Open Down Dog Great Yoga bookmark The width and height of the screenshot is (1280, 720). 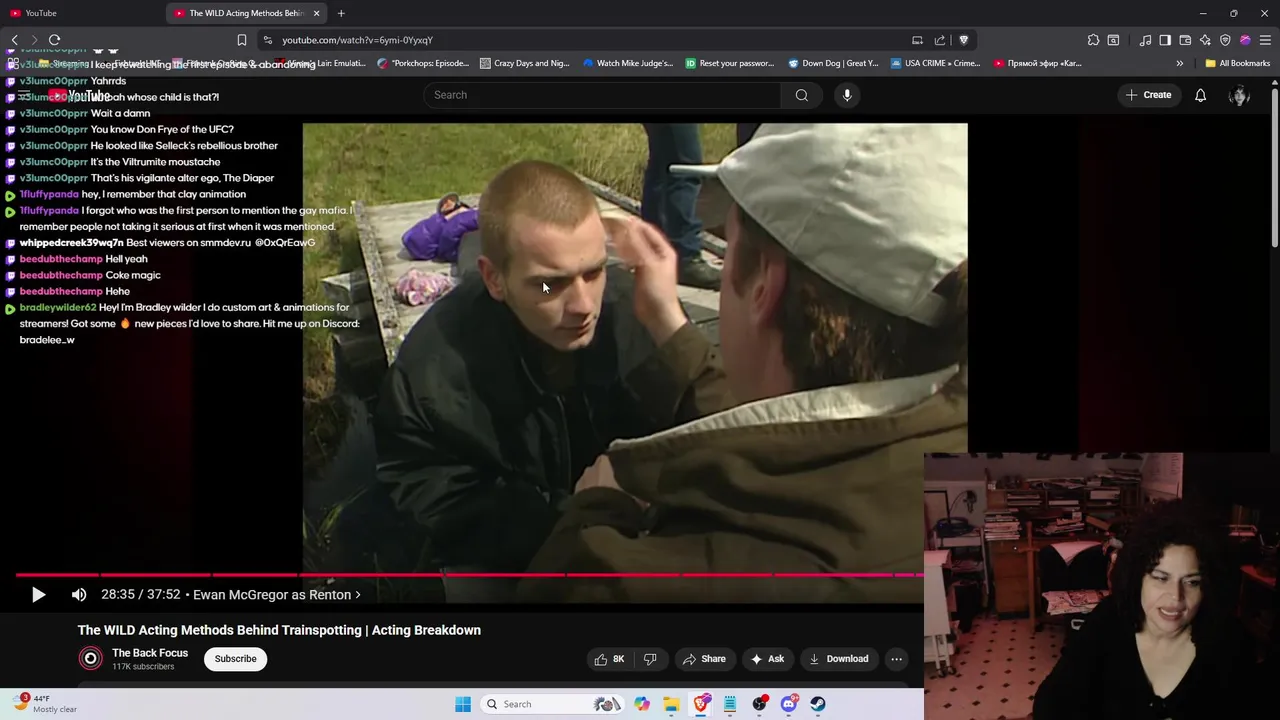click(x=832, y=63)
